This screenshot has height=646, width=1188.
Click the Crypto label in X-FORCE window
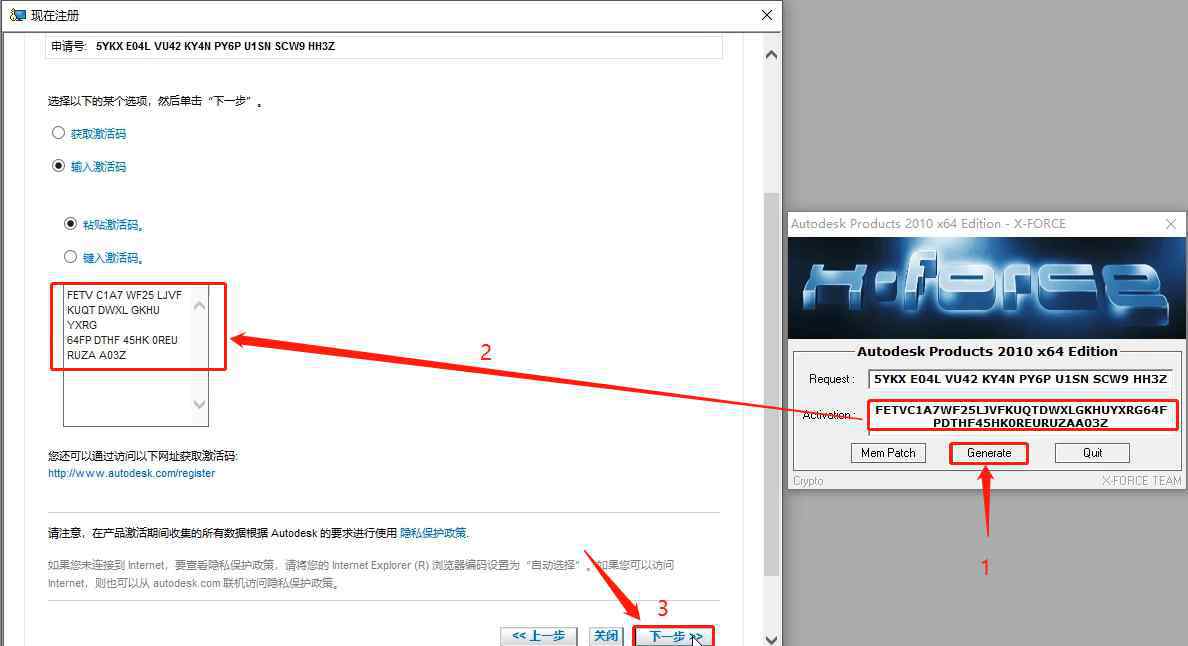(x=808, y=481)
